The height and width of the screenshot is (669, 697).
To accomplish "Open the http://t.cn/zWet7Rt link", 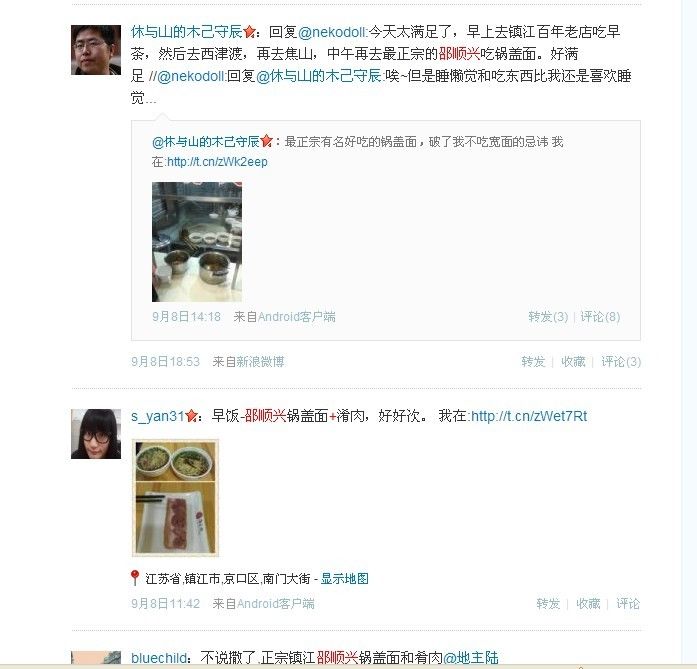I will click(x=529, y=416).
